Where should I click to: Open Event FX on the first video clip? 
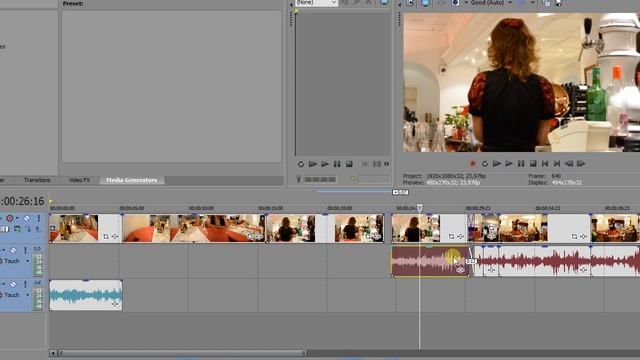[x=115, y=236]
